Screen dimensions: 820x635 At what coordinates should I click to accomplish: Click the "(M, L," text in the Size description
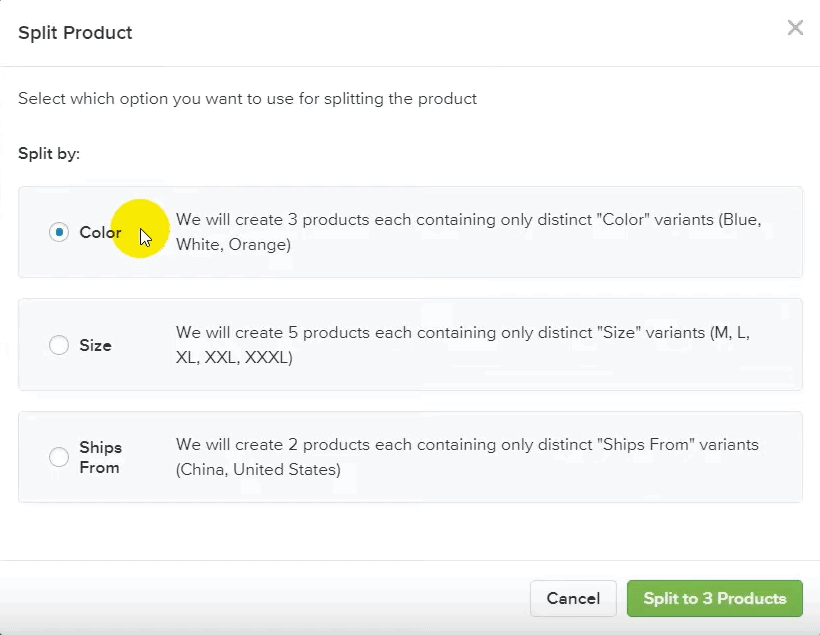pos(730,333)
